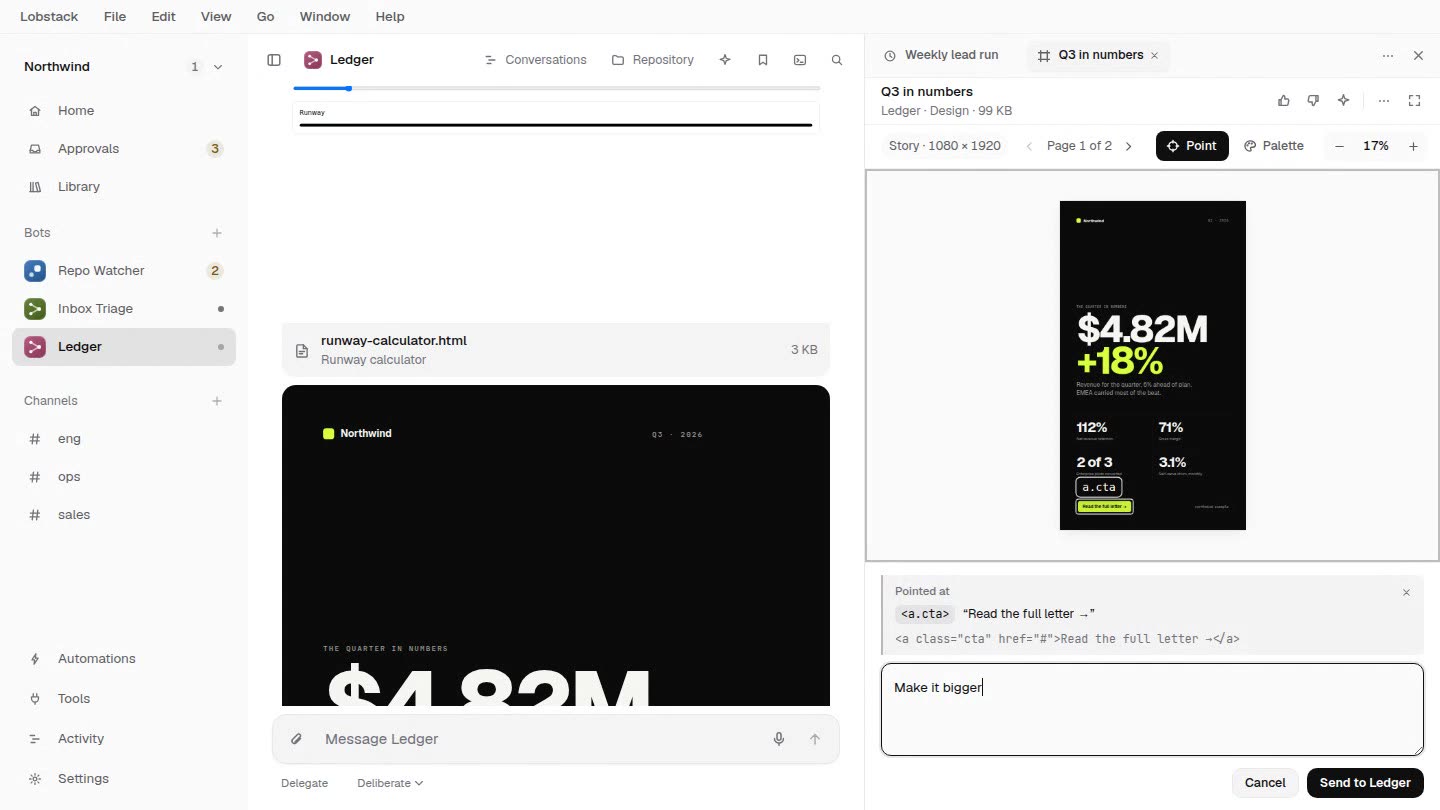Screen dimensions: 1440x810
Task: Open search in the Ledger chat header
Action: tap(837, 60)
